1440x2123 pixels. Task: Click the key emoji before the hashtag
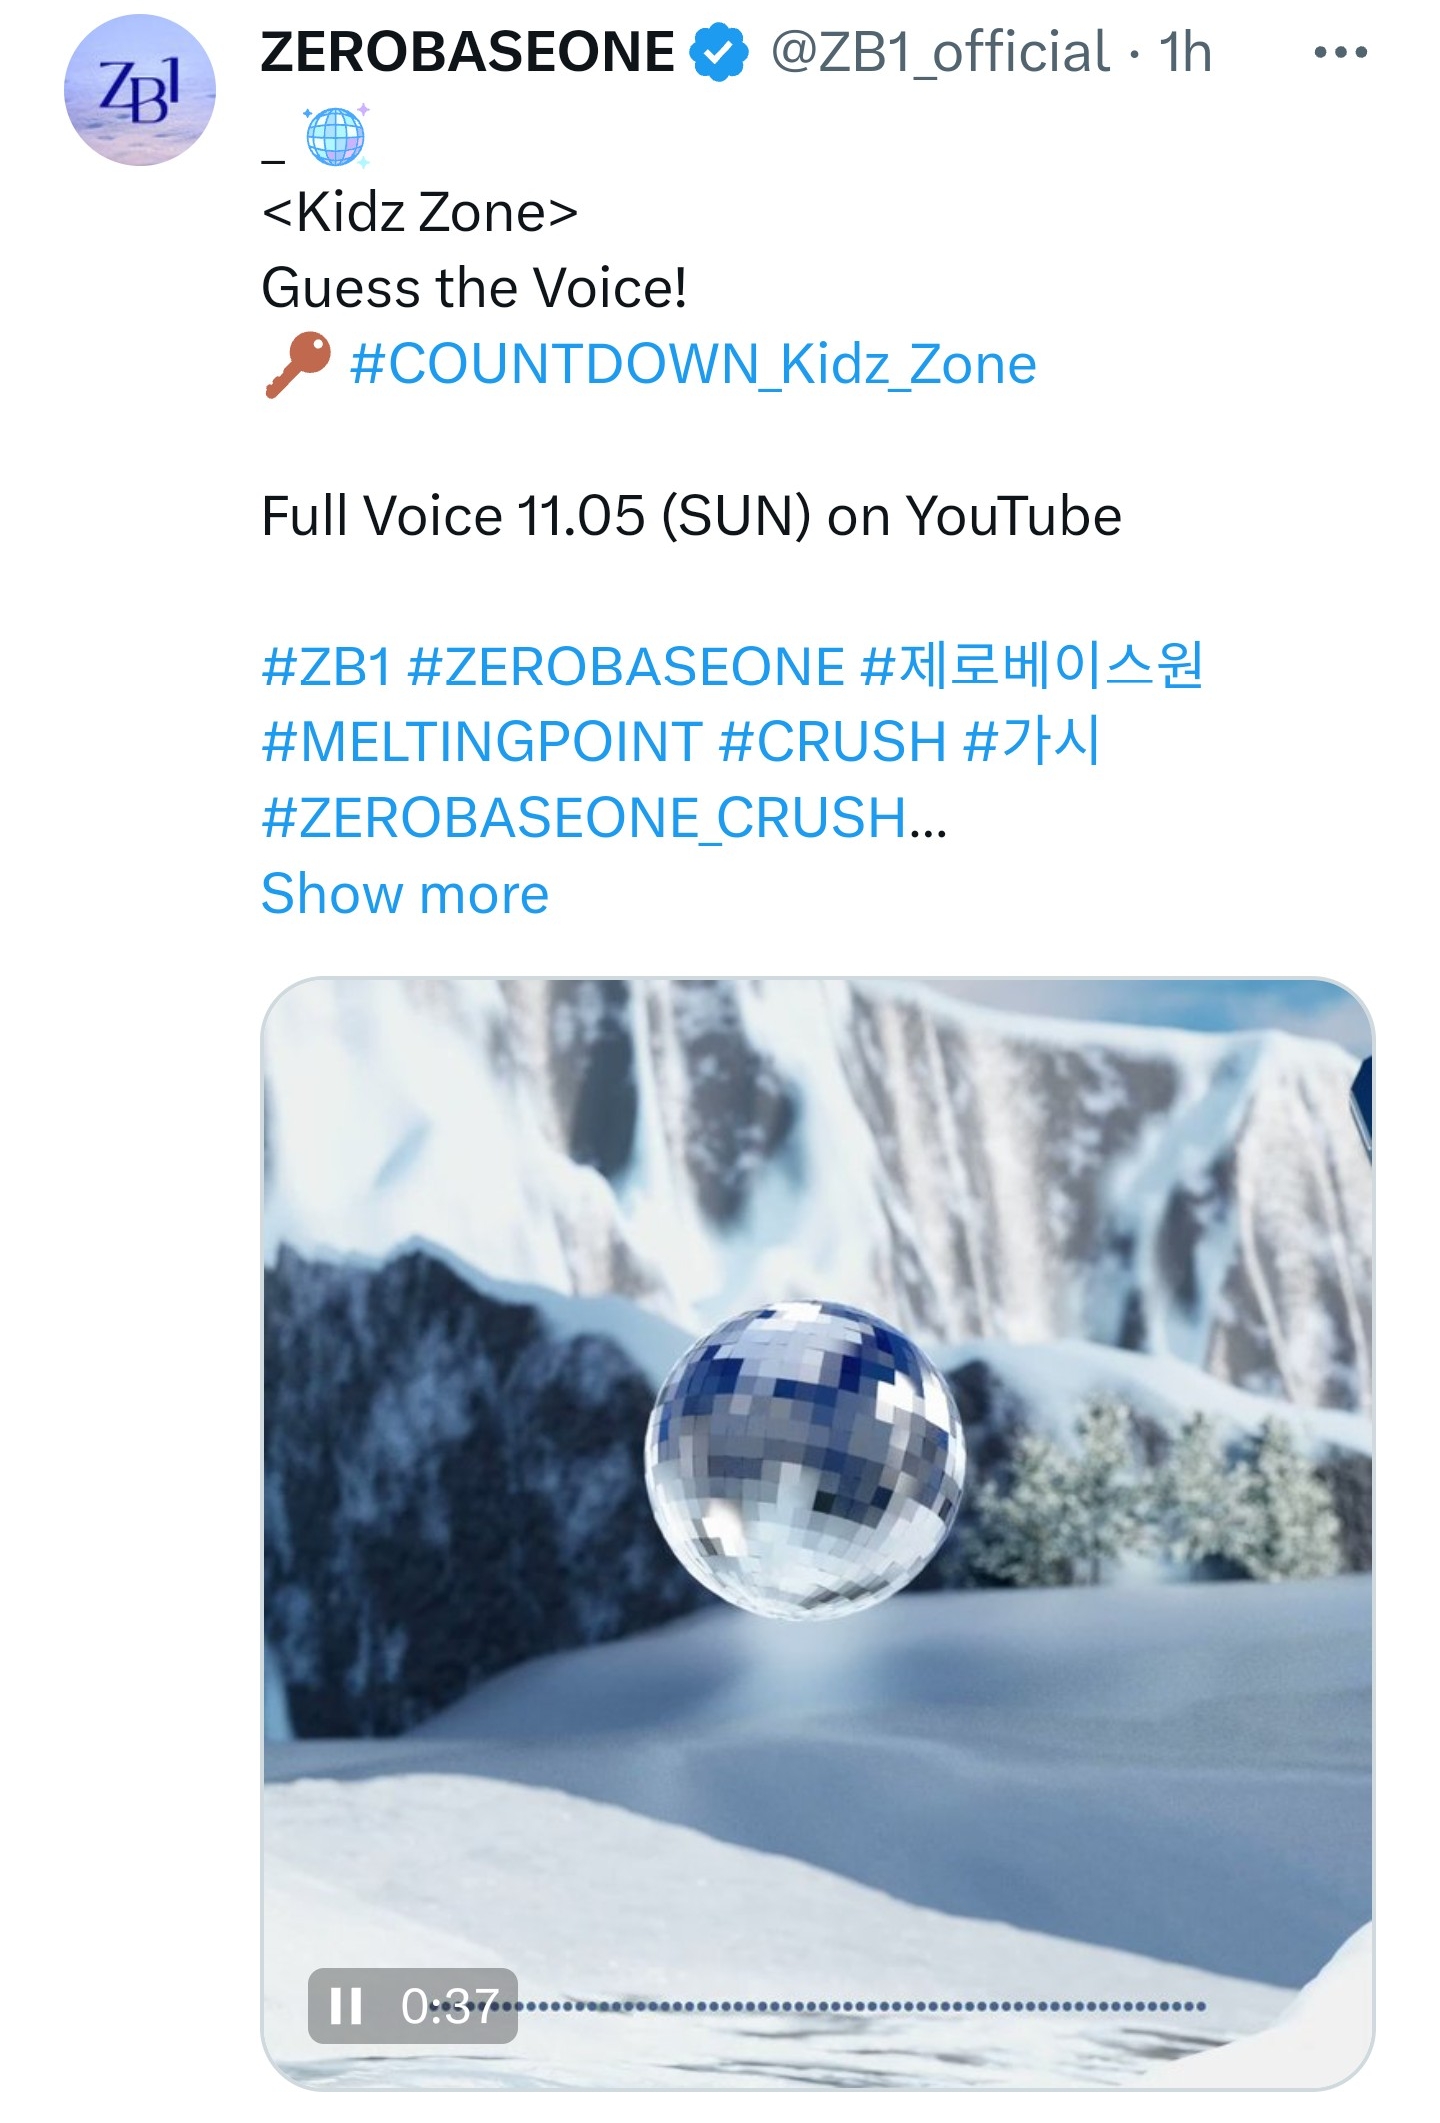[x=298, y=364]
